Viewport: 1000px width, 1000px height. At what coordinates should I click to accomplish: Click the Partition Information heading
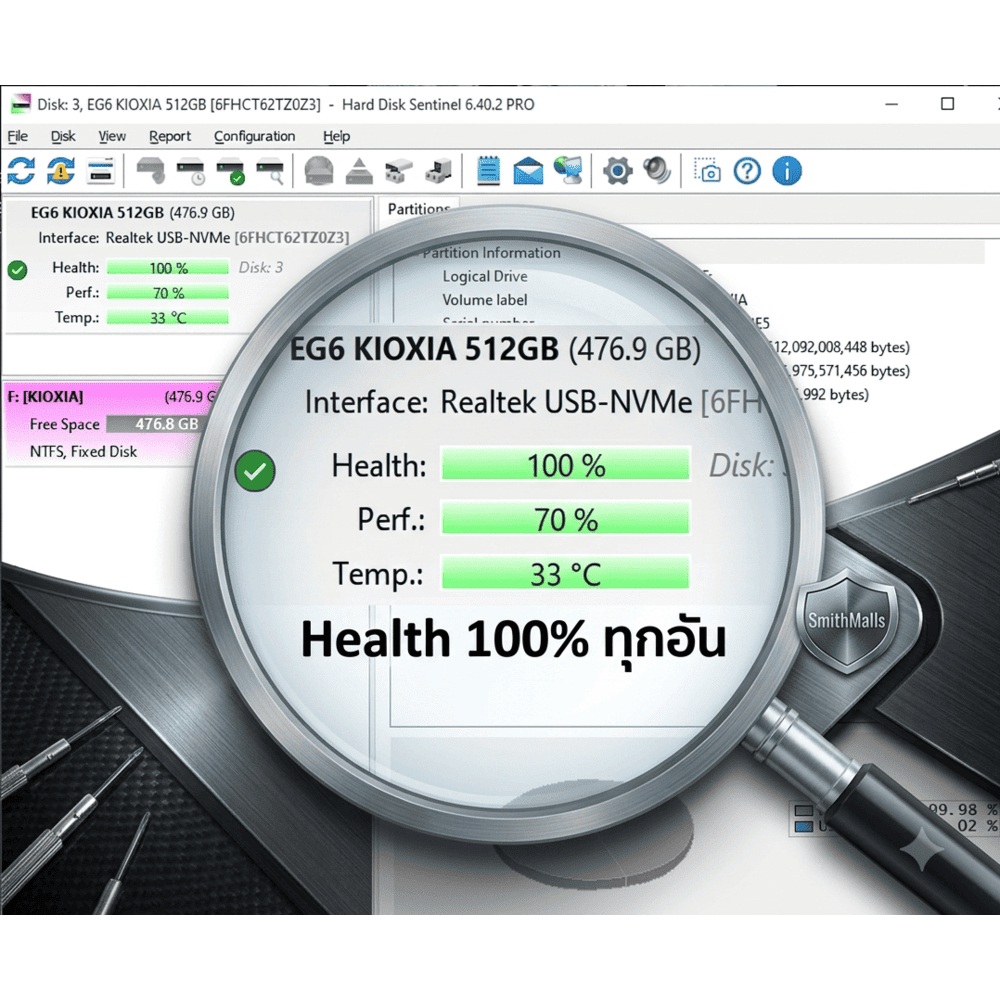point(491,253)
